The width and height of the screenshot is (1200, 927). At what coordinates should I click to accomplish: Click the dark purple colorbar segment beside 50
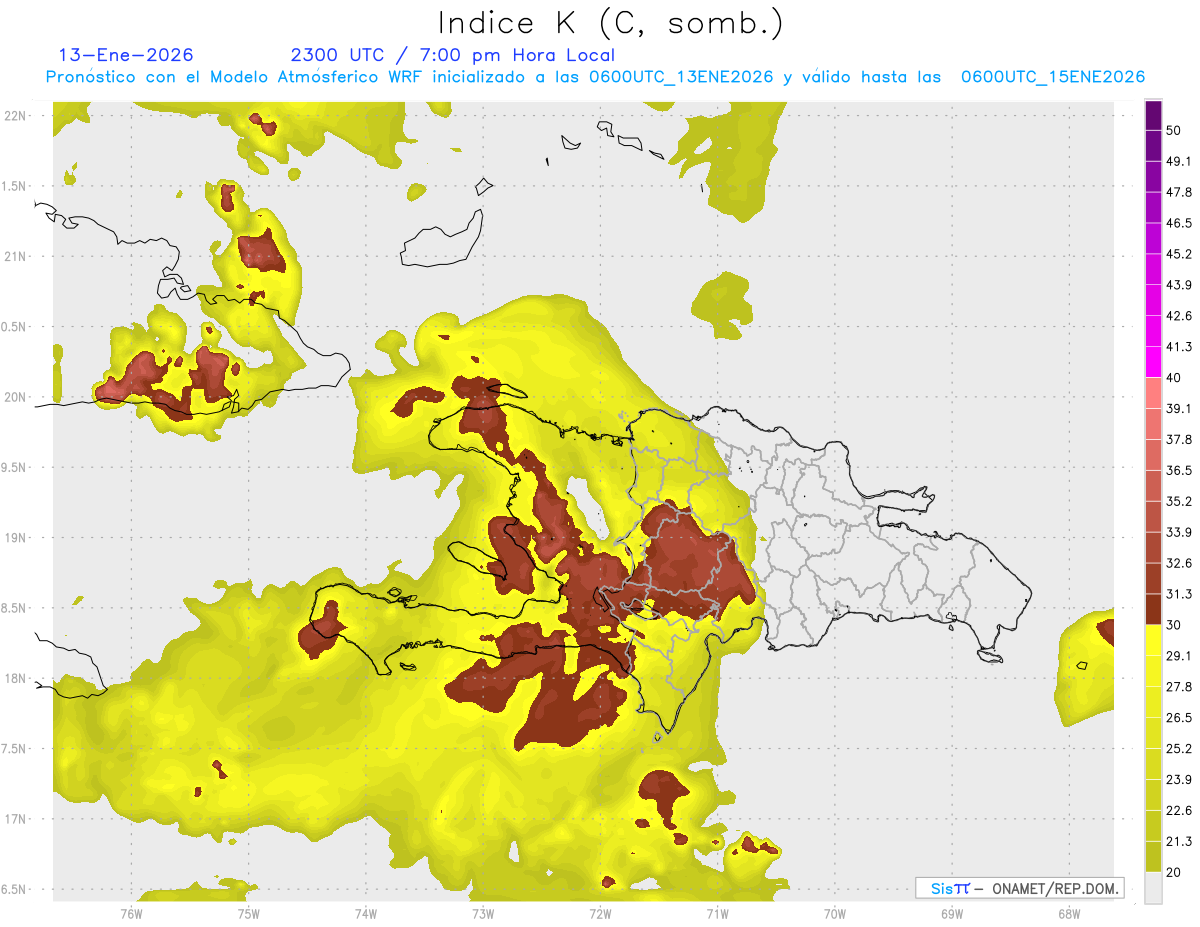1153,115
